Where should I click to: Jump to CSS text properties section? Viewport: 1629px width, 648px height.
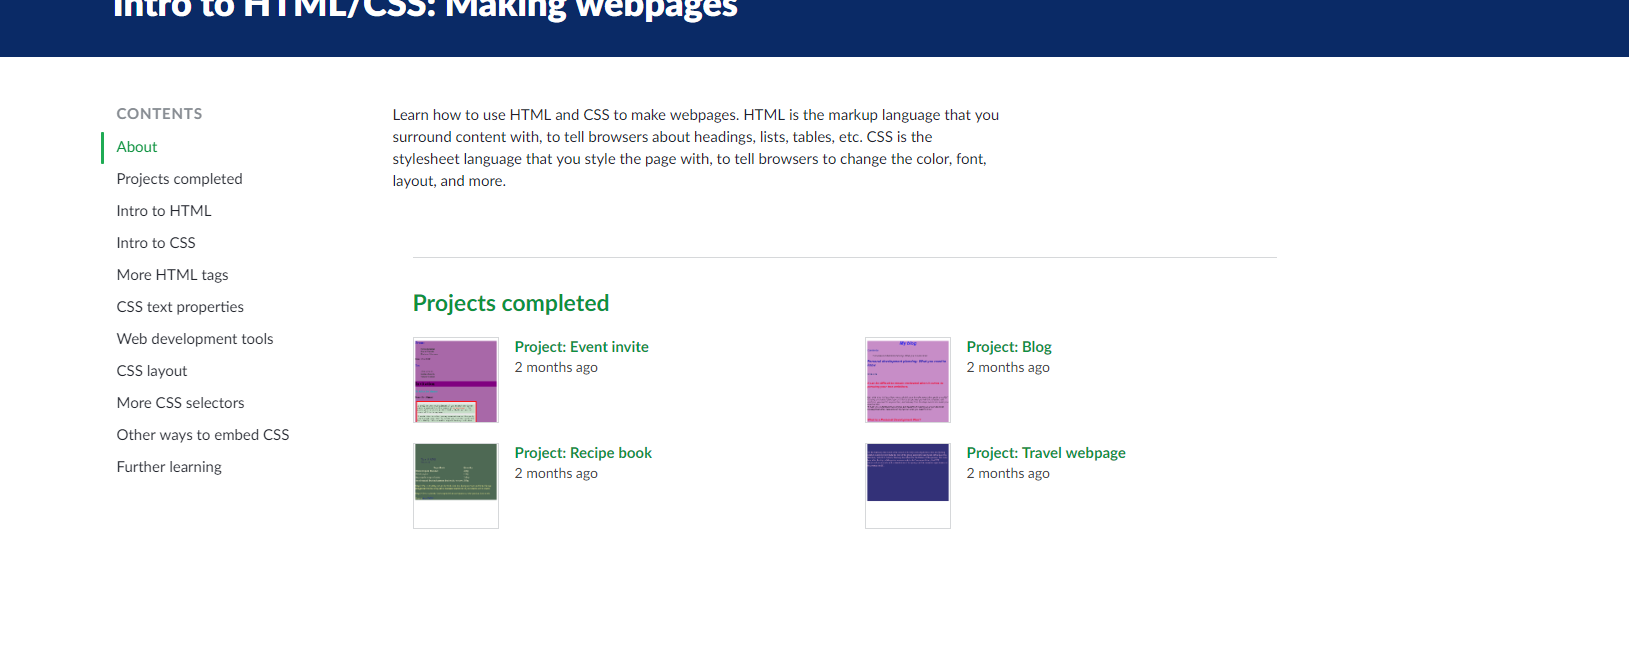tap(180, 307)
